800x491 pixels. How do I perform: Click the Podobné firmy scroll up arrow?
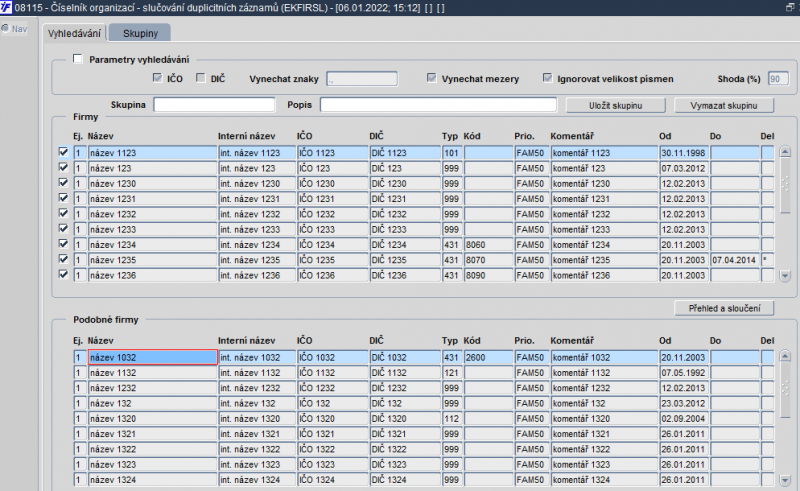(x=785, y=356)
